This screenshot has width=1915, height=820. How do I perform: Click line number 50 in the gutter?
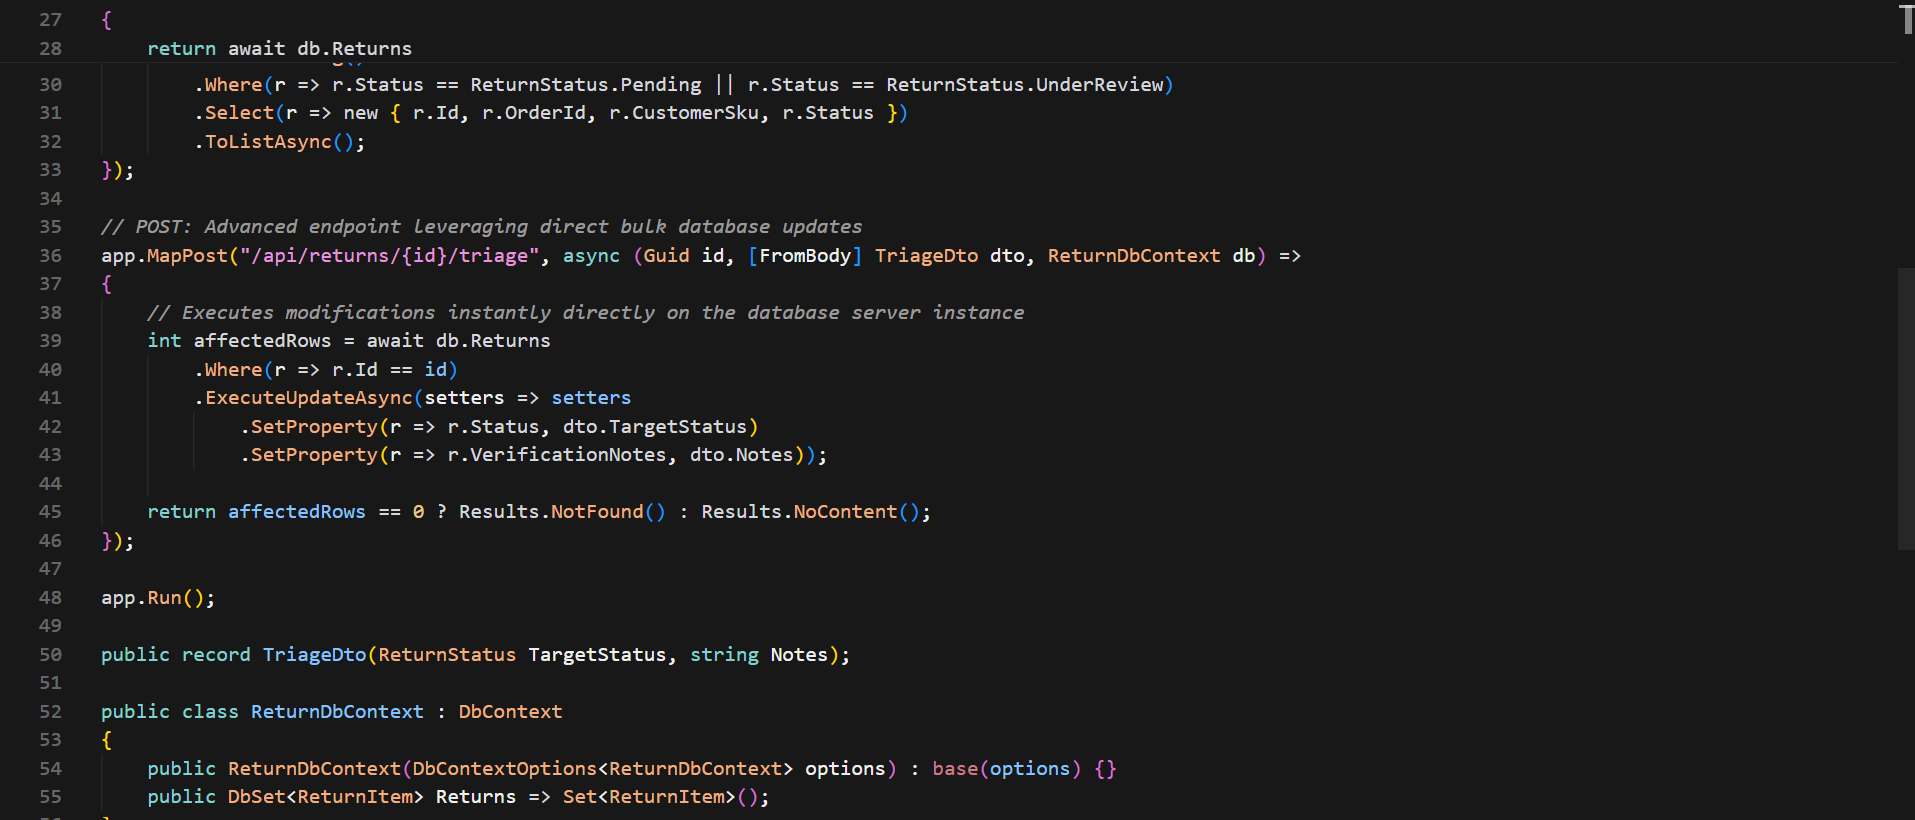50,655
